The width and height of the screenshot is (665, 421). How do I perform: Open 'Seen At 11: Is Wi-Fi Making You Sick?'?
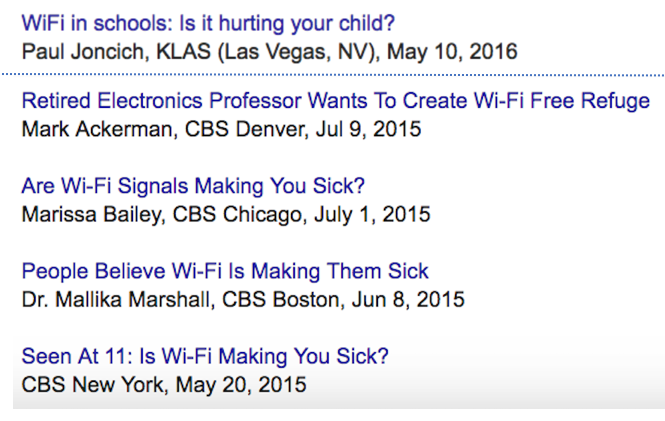205,356
